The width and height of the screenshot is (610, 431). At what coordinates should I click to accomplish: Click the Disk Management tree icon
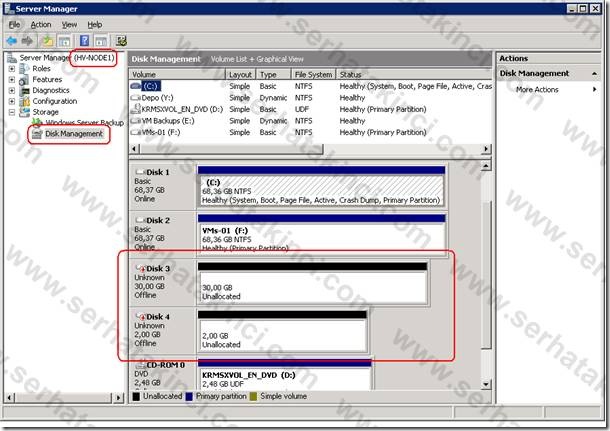coord(37,134)
